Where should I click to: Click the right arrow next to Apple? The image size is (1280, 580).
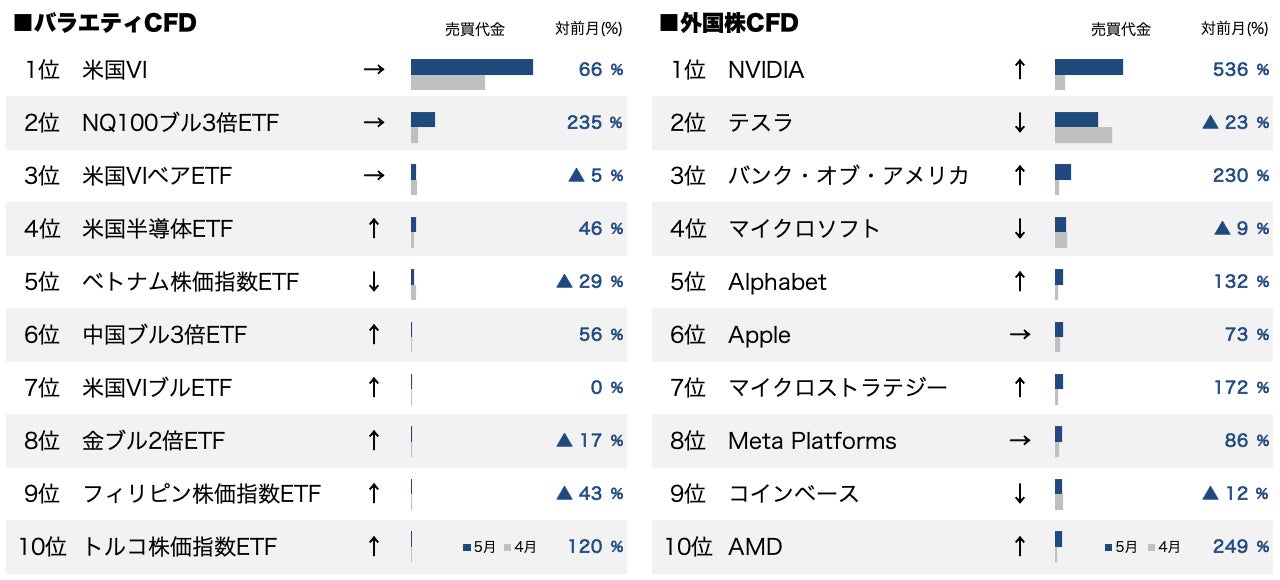tap(1020, 335)
